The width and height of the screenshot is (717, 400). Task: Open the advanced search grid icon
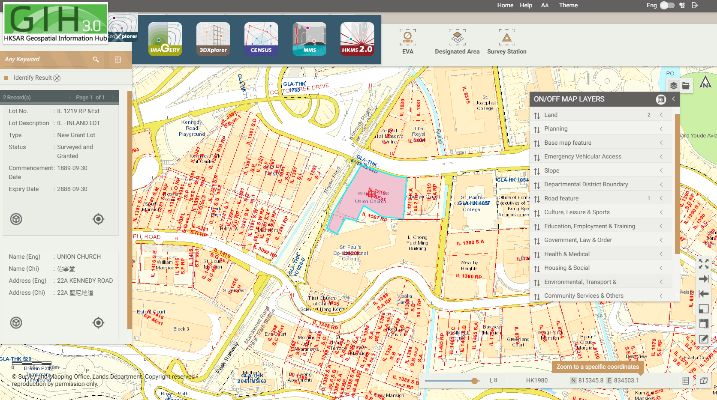click(x=118, y=59)
